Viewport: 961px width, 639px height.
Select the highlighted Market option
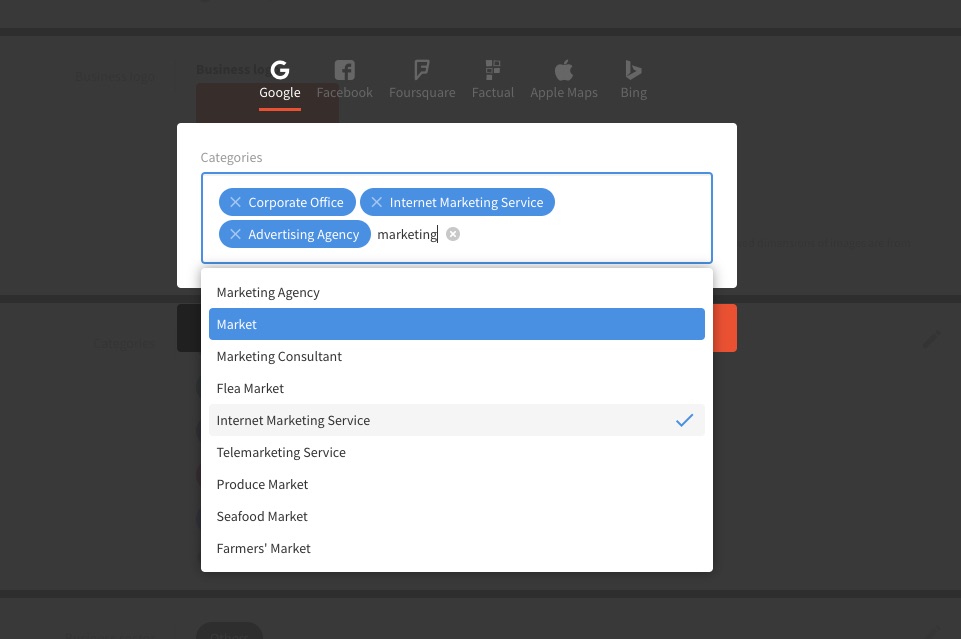(457, 324)
